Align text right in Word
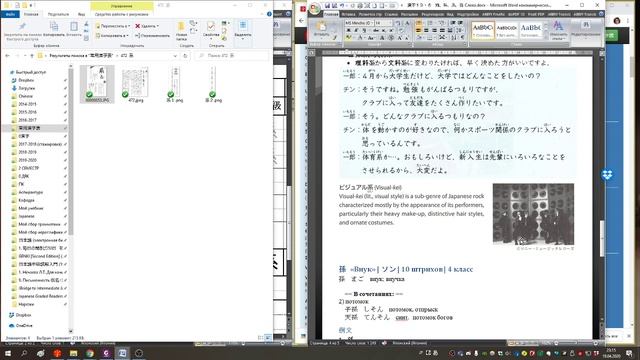Image resolution: width=640 pixels, height=360 pixels. pos(434,30)
